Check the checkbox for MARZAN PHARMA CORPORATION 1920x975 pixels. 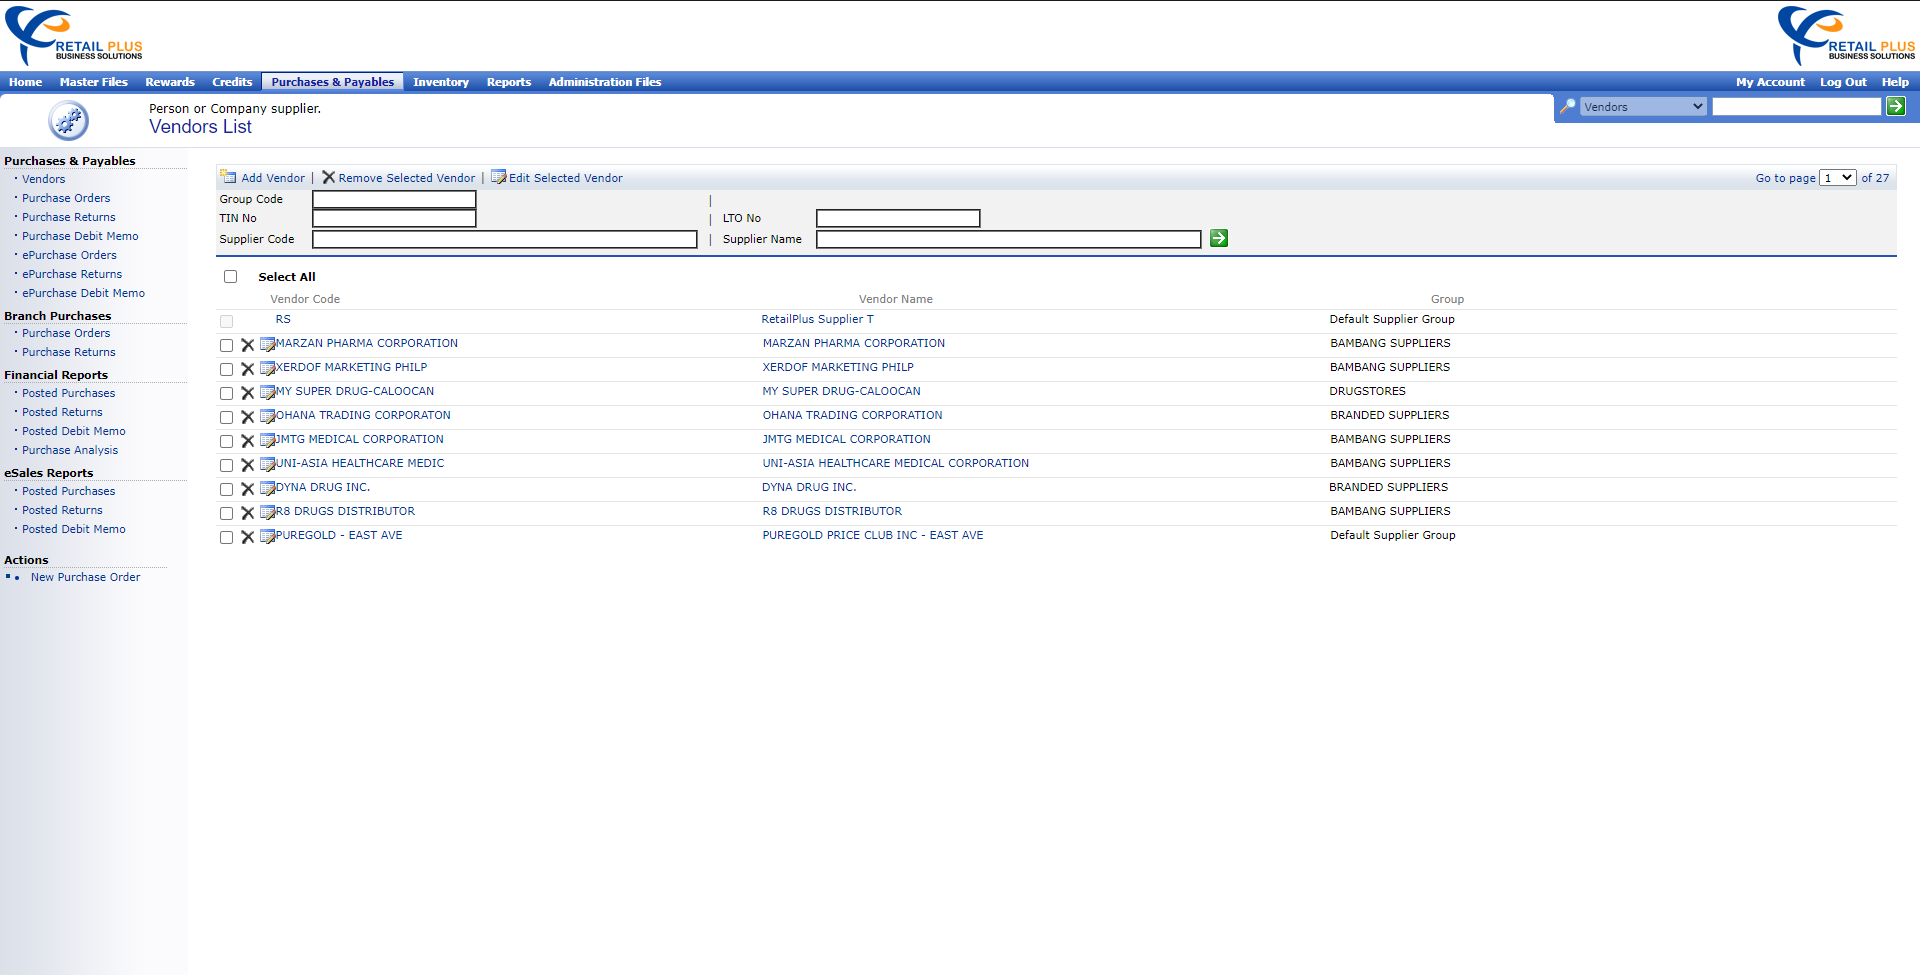point(226,345)
